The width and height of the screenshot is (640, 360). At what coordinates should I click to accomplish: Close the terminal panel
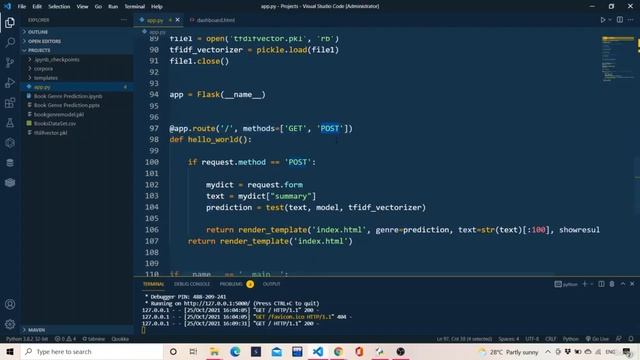632,284
